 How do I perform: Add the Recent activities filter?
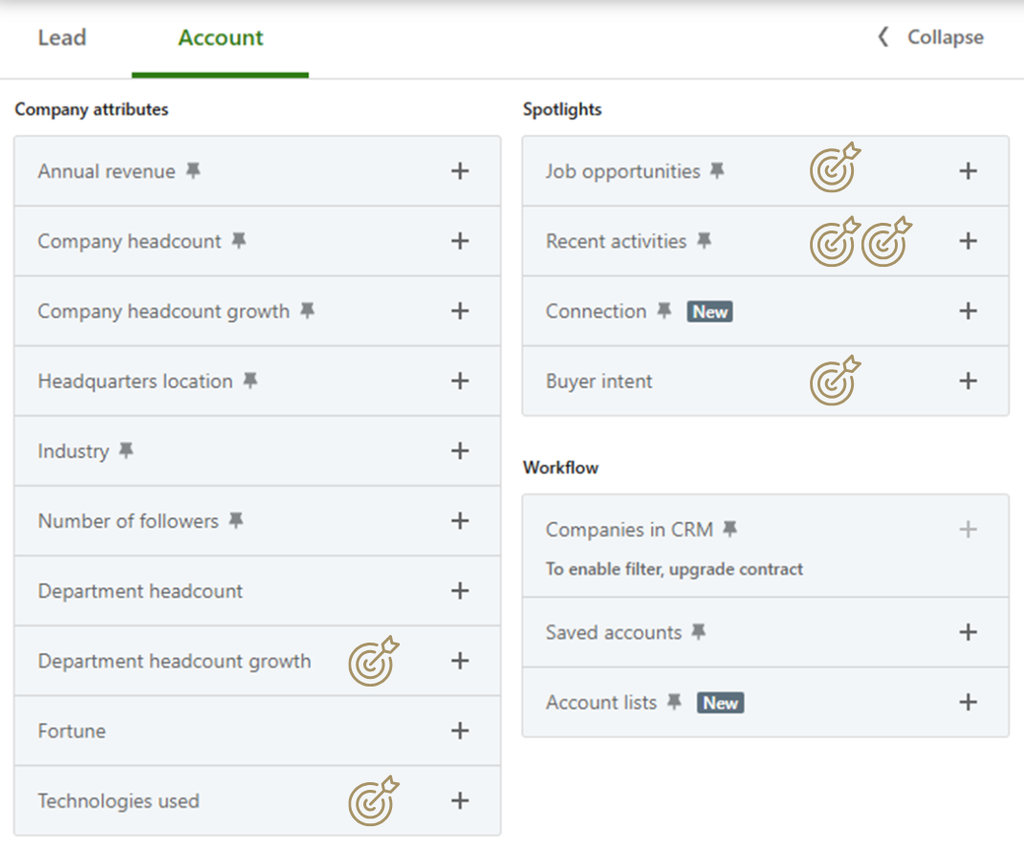[x=968, y=241]
